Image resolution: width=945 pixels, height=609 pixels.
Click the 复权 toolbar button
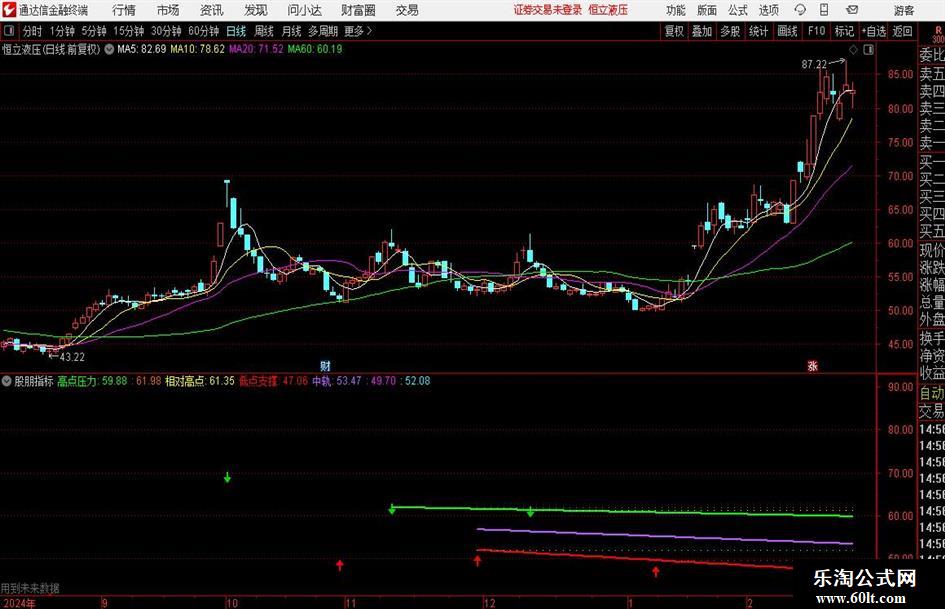pos(674,31)
